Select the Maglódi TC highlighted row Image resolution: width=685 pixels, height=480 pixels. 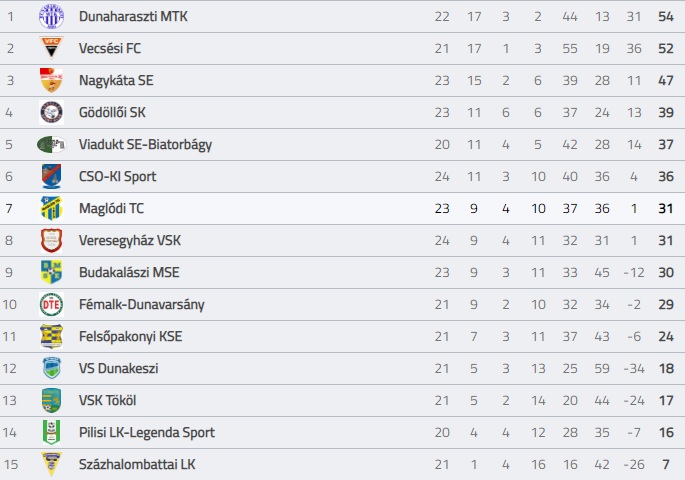pyautogui.click(x=342, y=208)
